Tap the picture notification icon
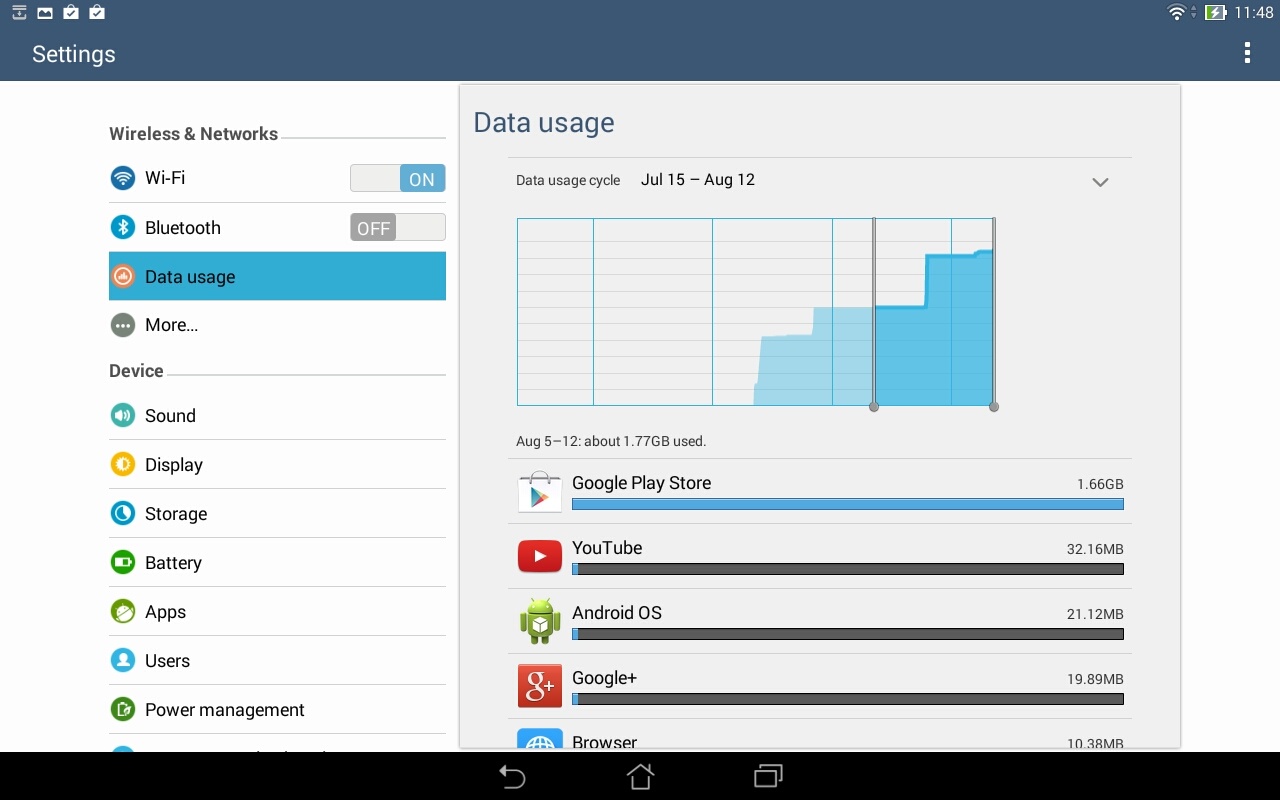 tap(45, 12)
